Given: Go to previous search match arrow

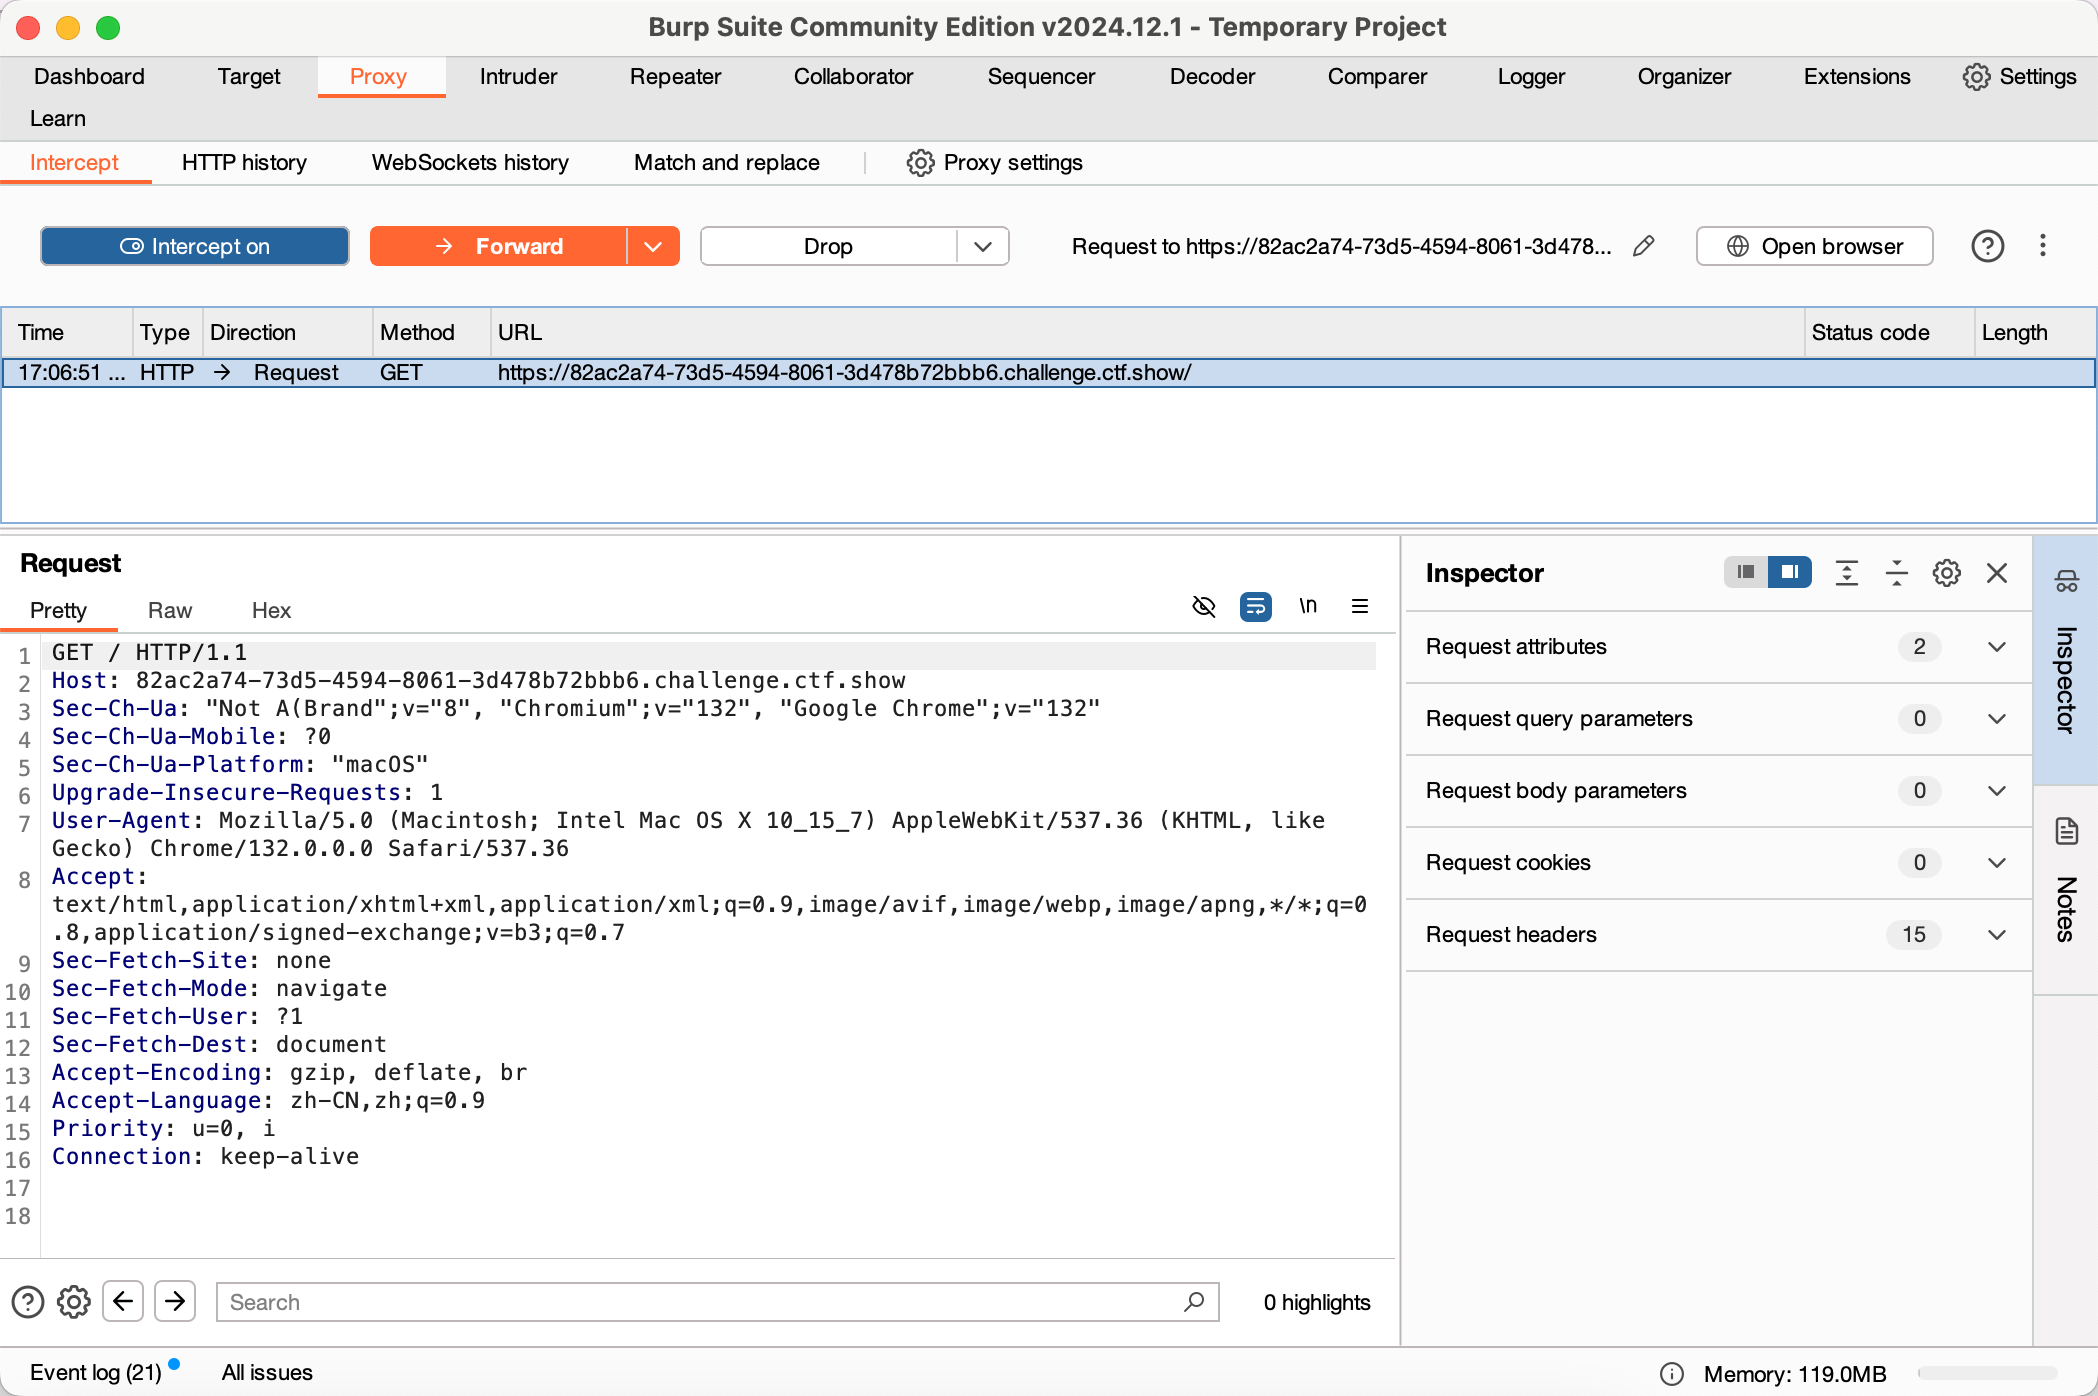Looking at the screenshot, I should 123,1301.
